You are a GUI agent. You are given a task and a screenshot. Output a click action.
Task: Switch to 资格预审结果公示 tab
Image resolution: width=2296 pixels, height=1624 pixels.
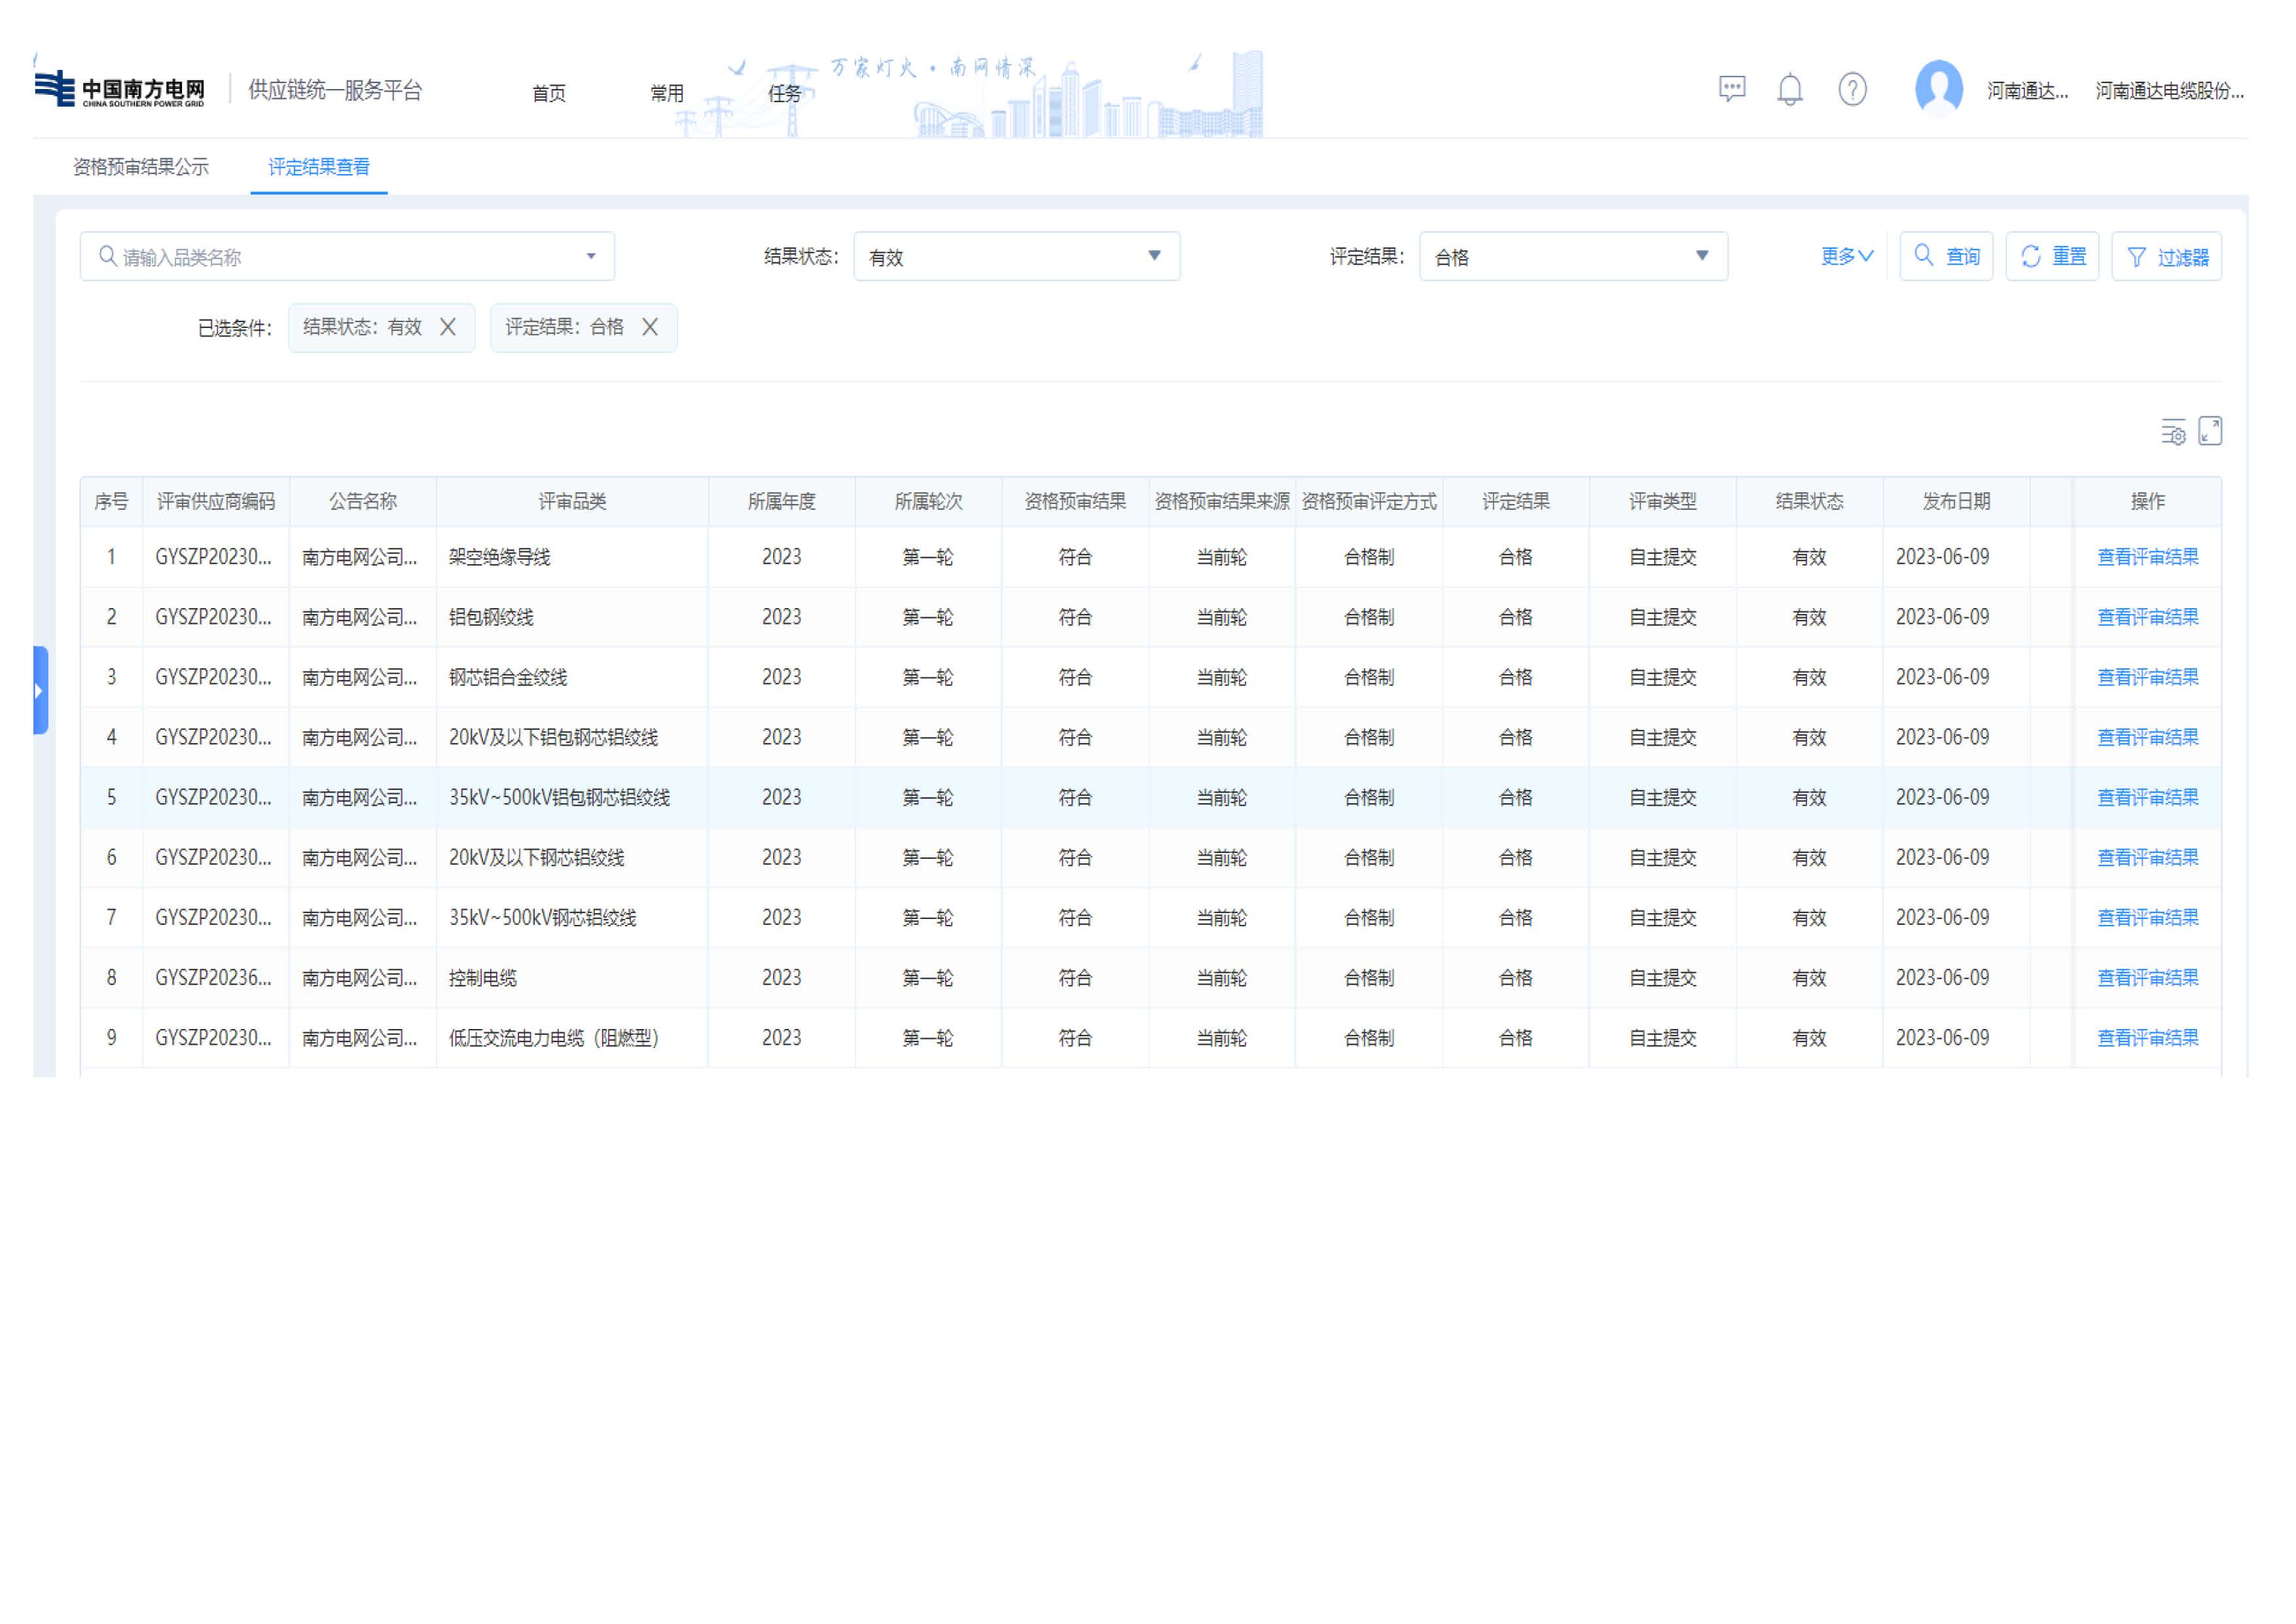pyautogui.click(x=141, y=167)
